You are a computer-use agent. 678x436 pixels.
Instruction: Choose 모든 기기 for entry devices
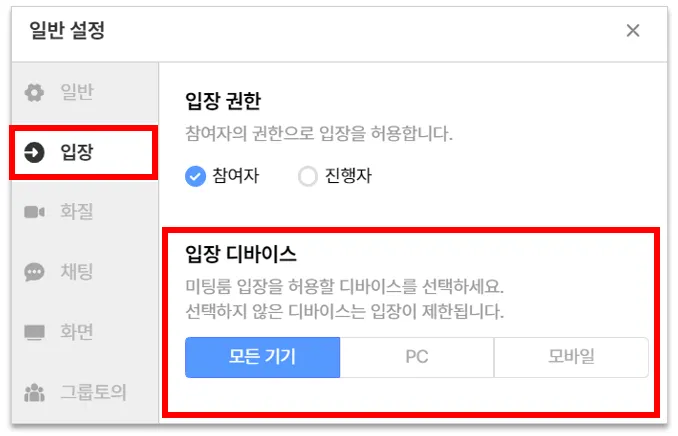[262, 357]
